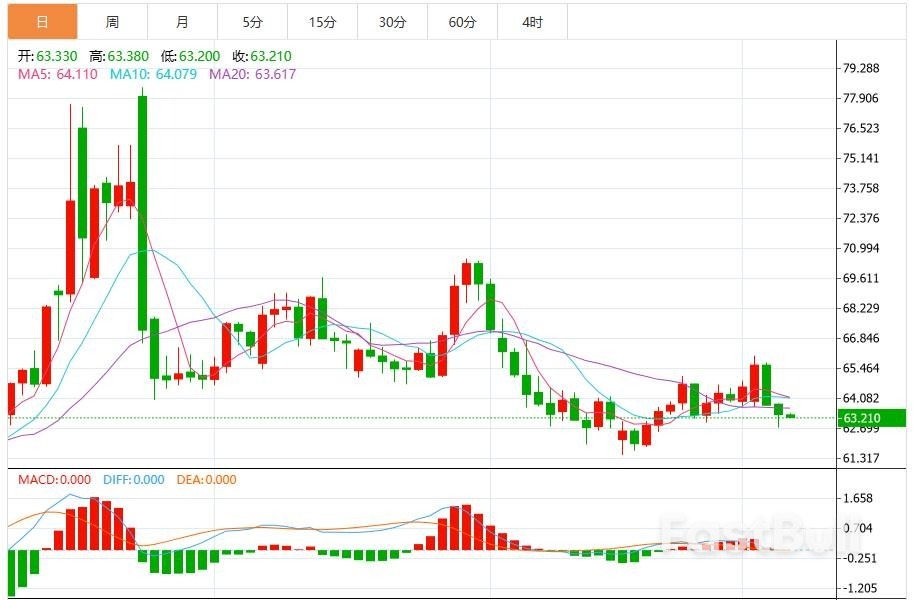The image size is (916, 600).
Task: Select the monthly (月) timeframe tab
Action: pyautogui.click(x=184, y=19)
